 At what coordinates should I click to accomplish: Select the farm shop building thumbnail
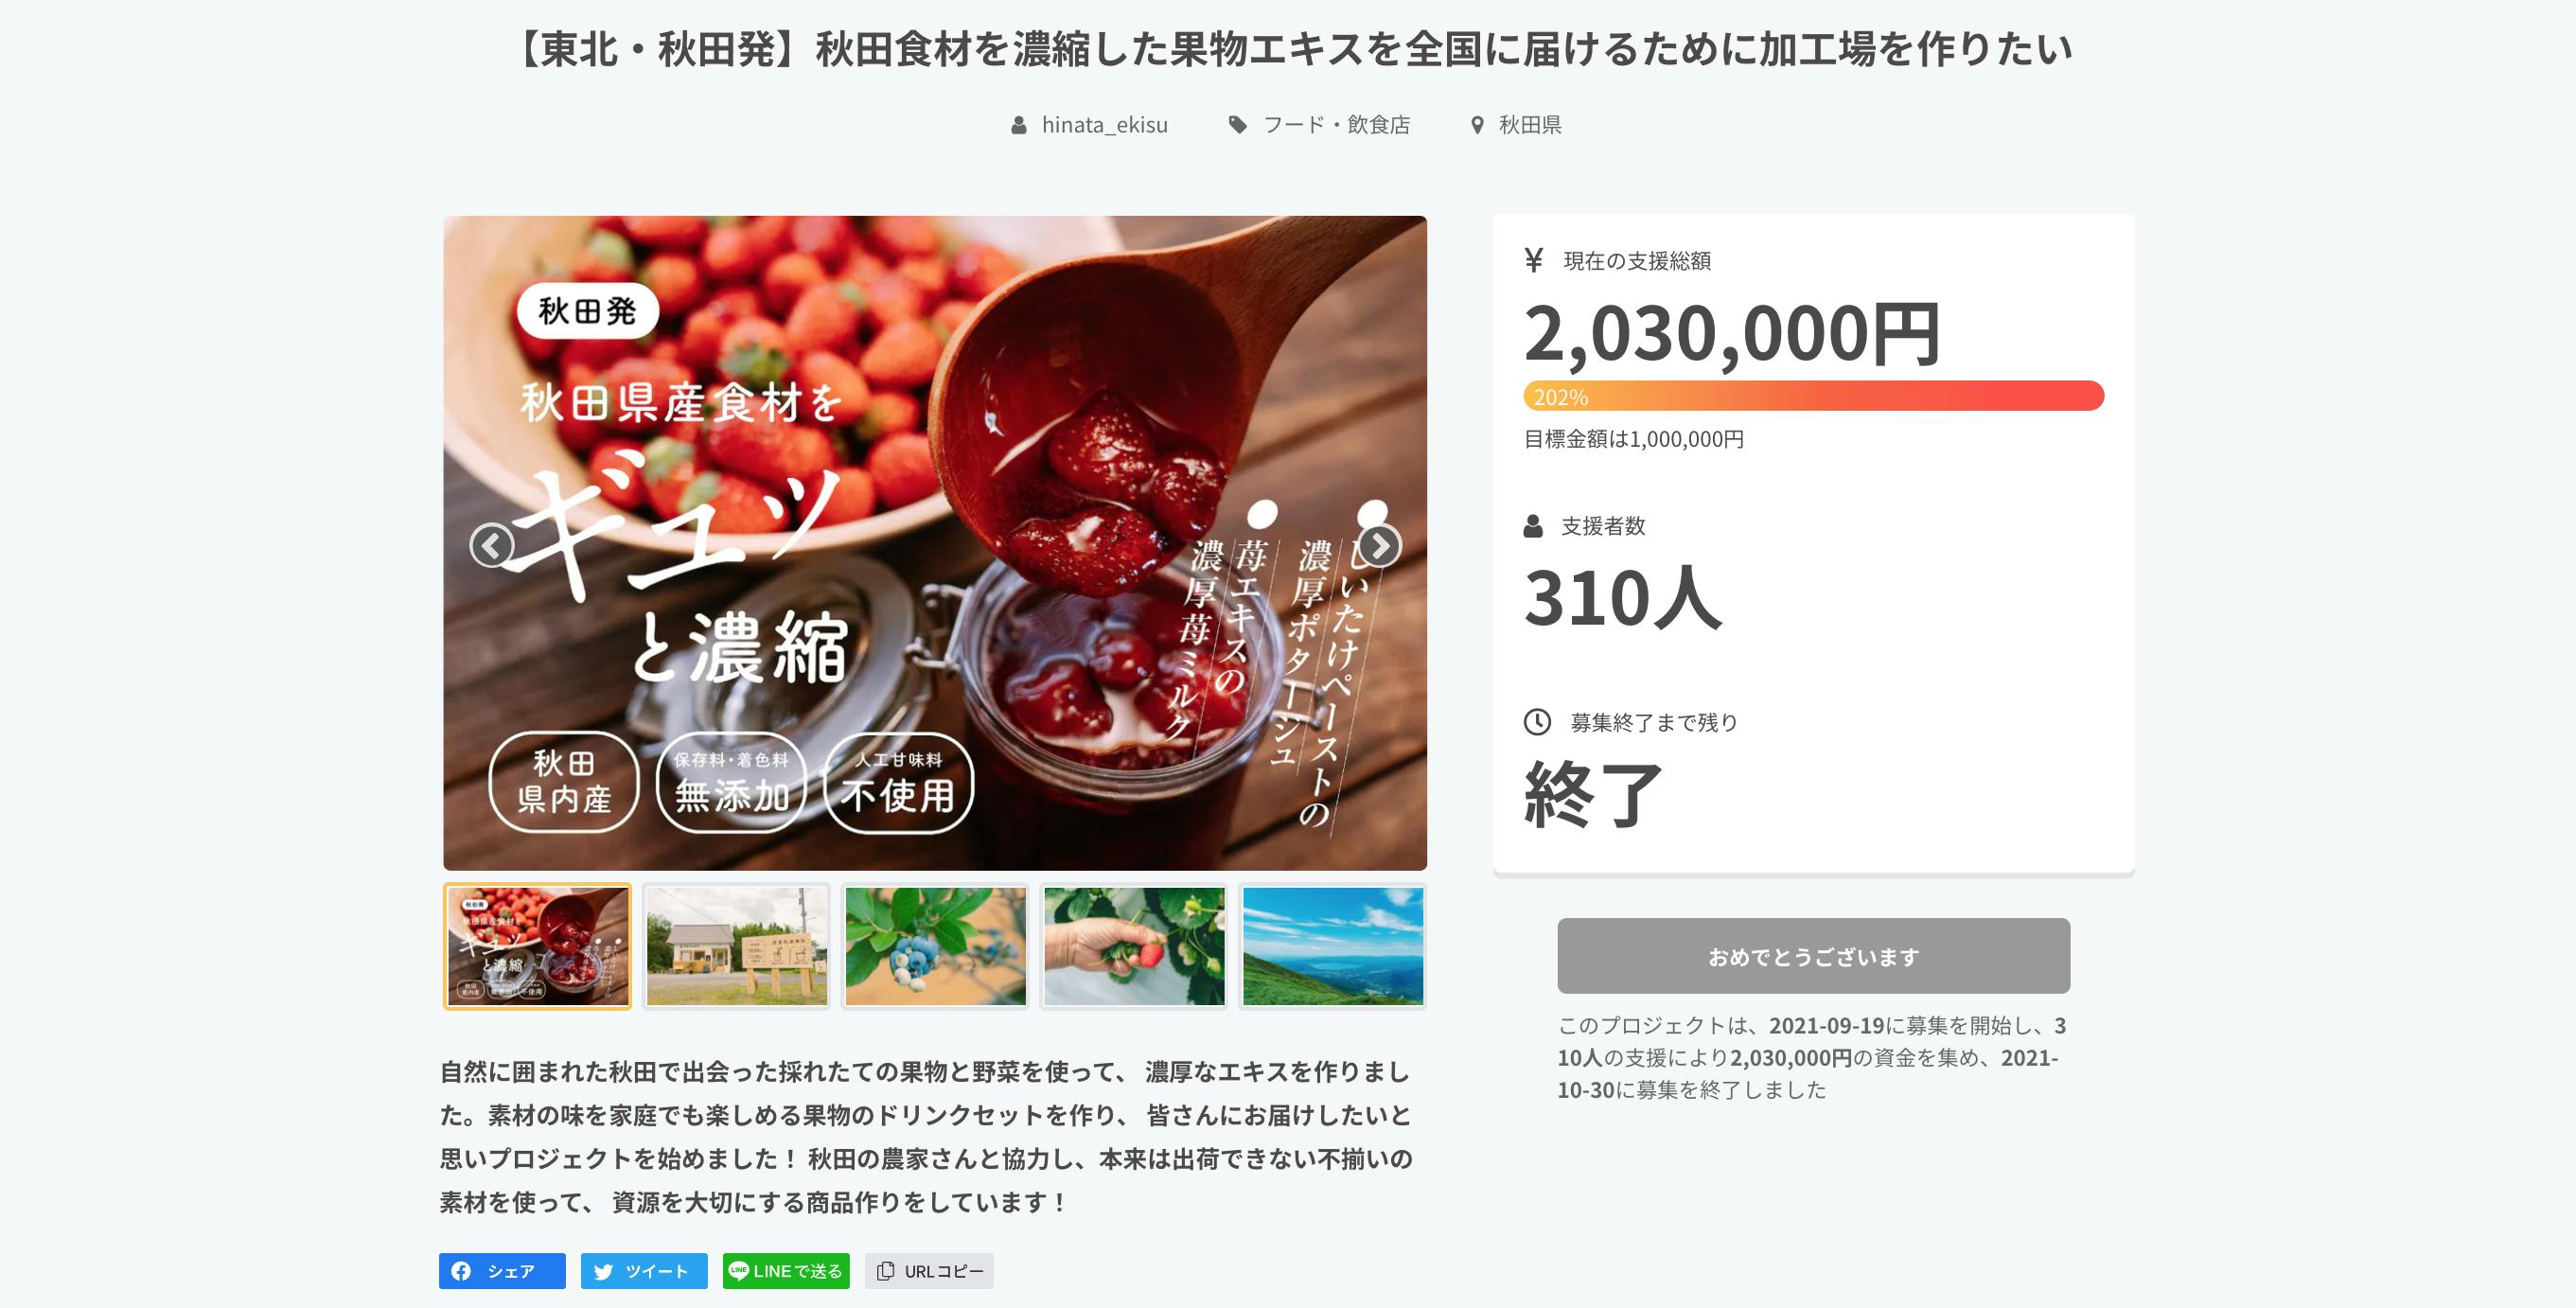[x=737, y=946]
